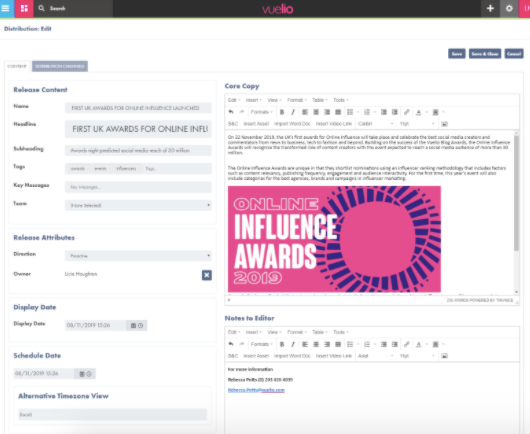Decrease indent in Core Copy editor

click(x=384, y=112)
